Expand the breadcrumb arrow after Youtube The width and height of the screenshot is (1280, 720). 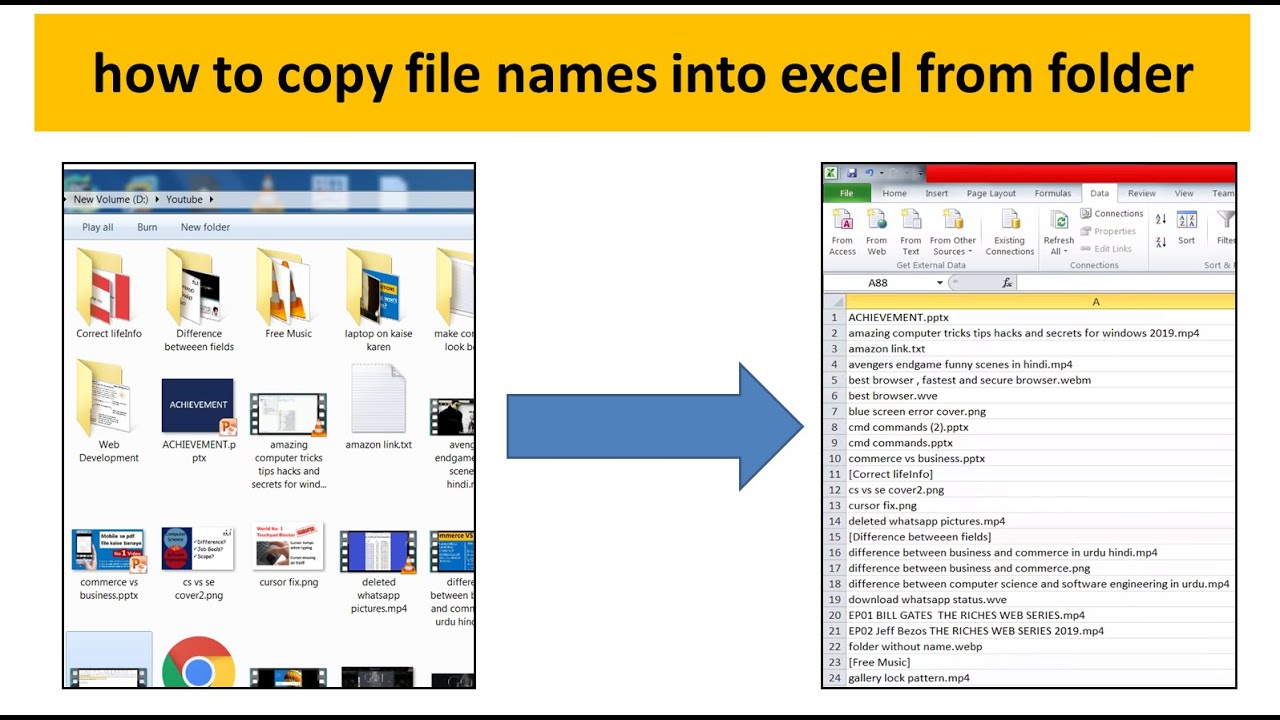point(211,200)
